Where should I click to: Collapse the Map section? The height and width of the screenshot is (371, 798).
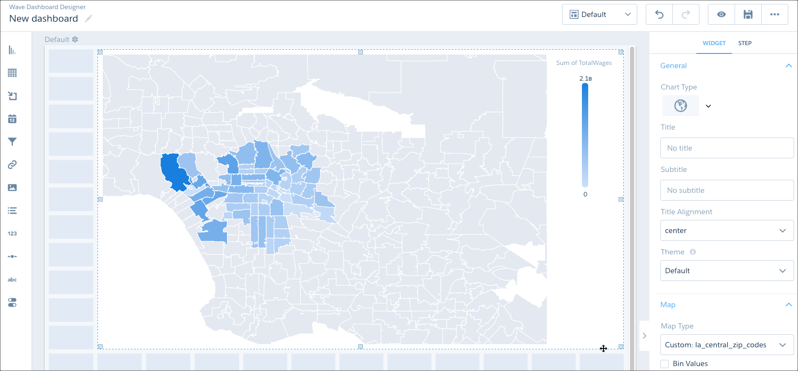[x=788, y=304]
